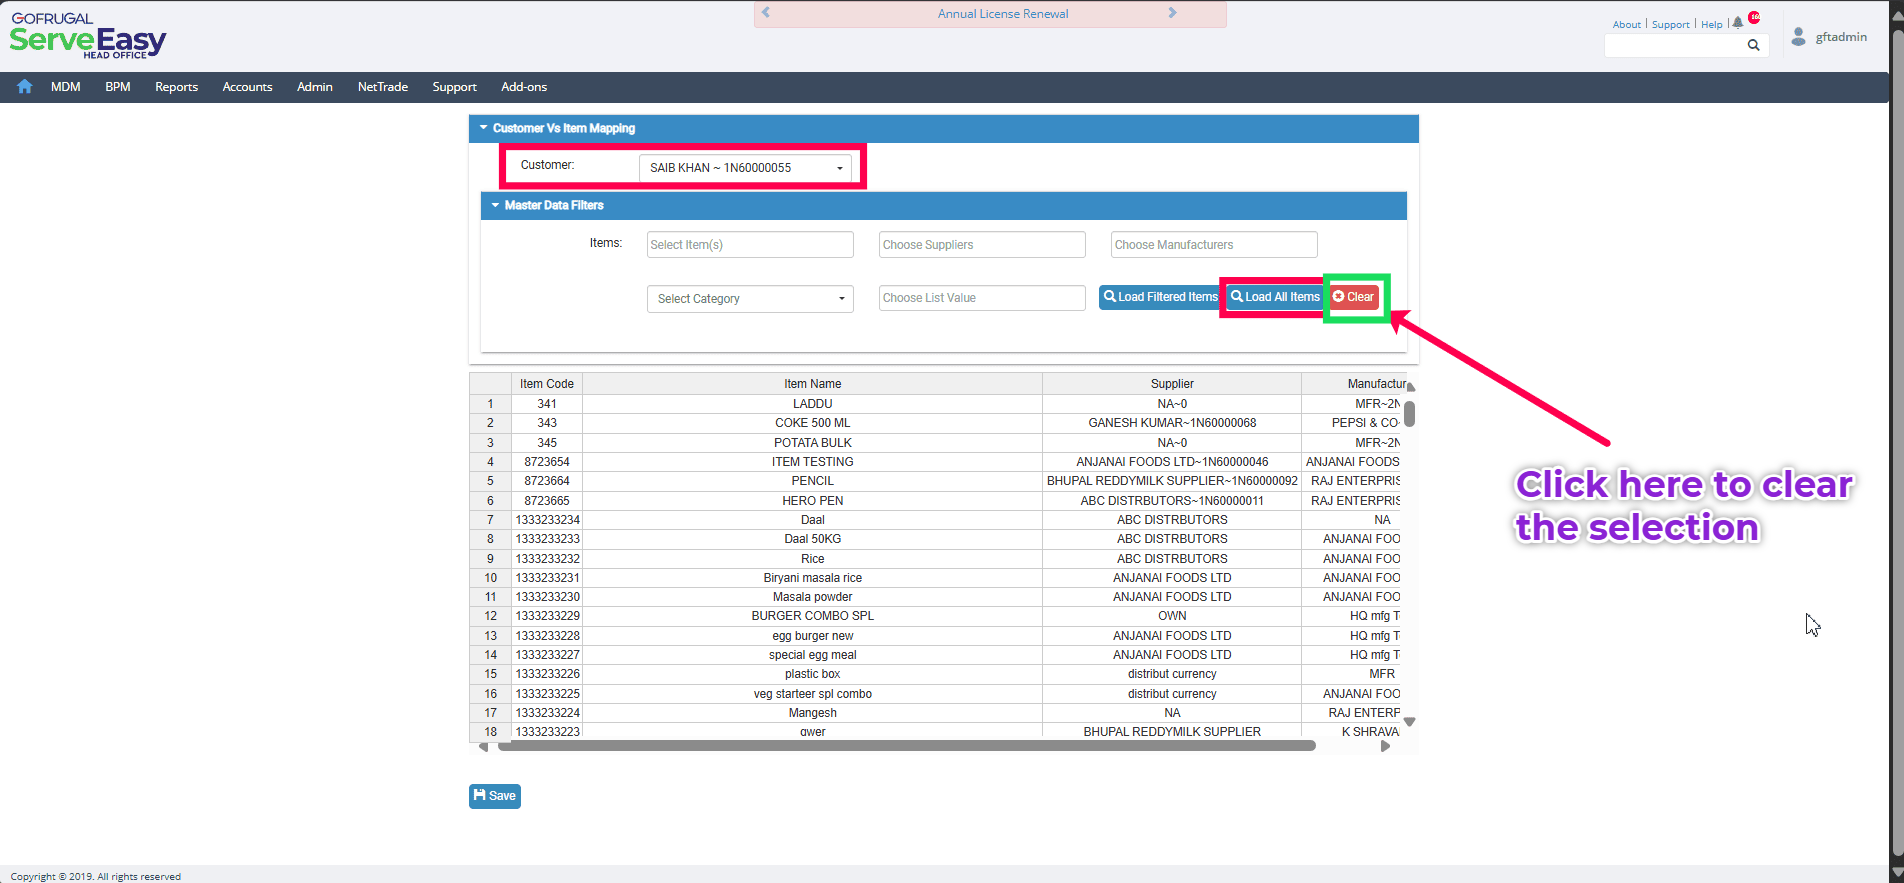Open the Reports menu
Image resolution: width=1904 pixels, height=883 pixels.
click(x=177, y=87)
